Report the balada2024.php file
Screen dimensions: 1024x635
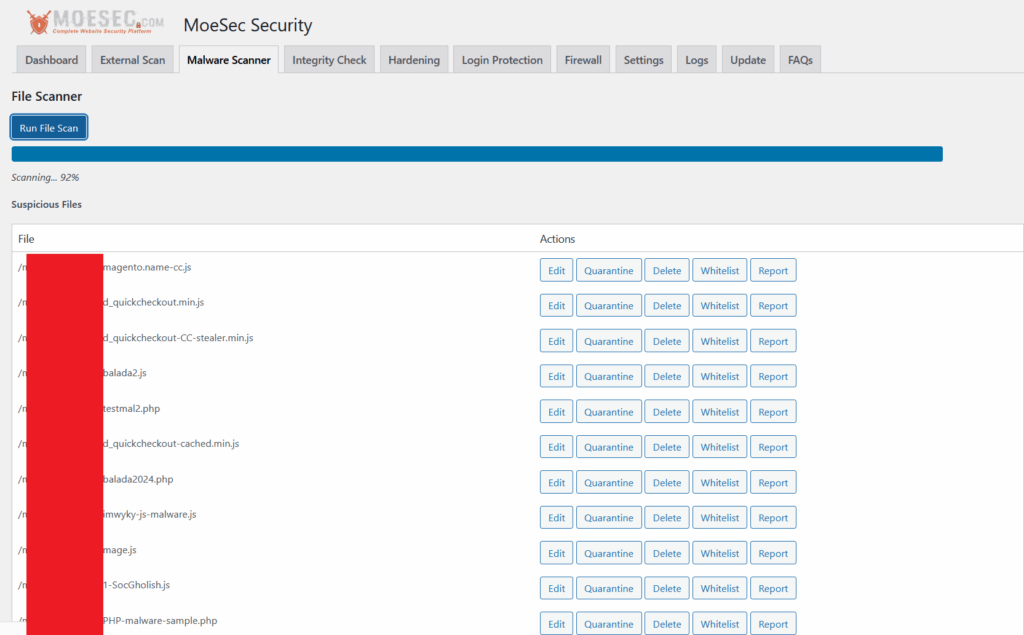coord(773,481)
